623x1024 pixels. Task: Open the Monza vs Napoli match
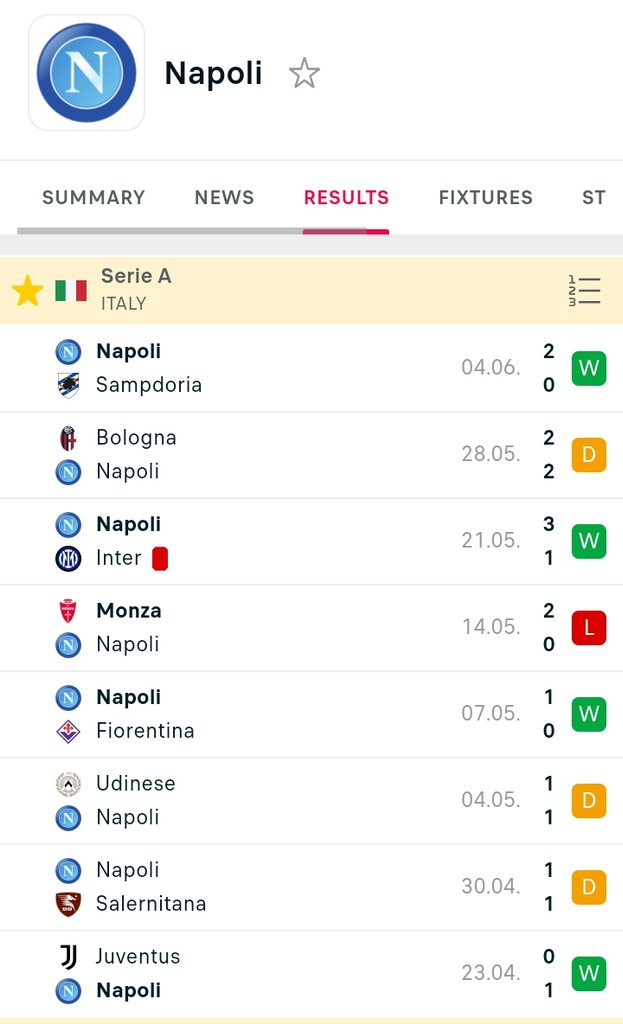click(312, 628)
